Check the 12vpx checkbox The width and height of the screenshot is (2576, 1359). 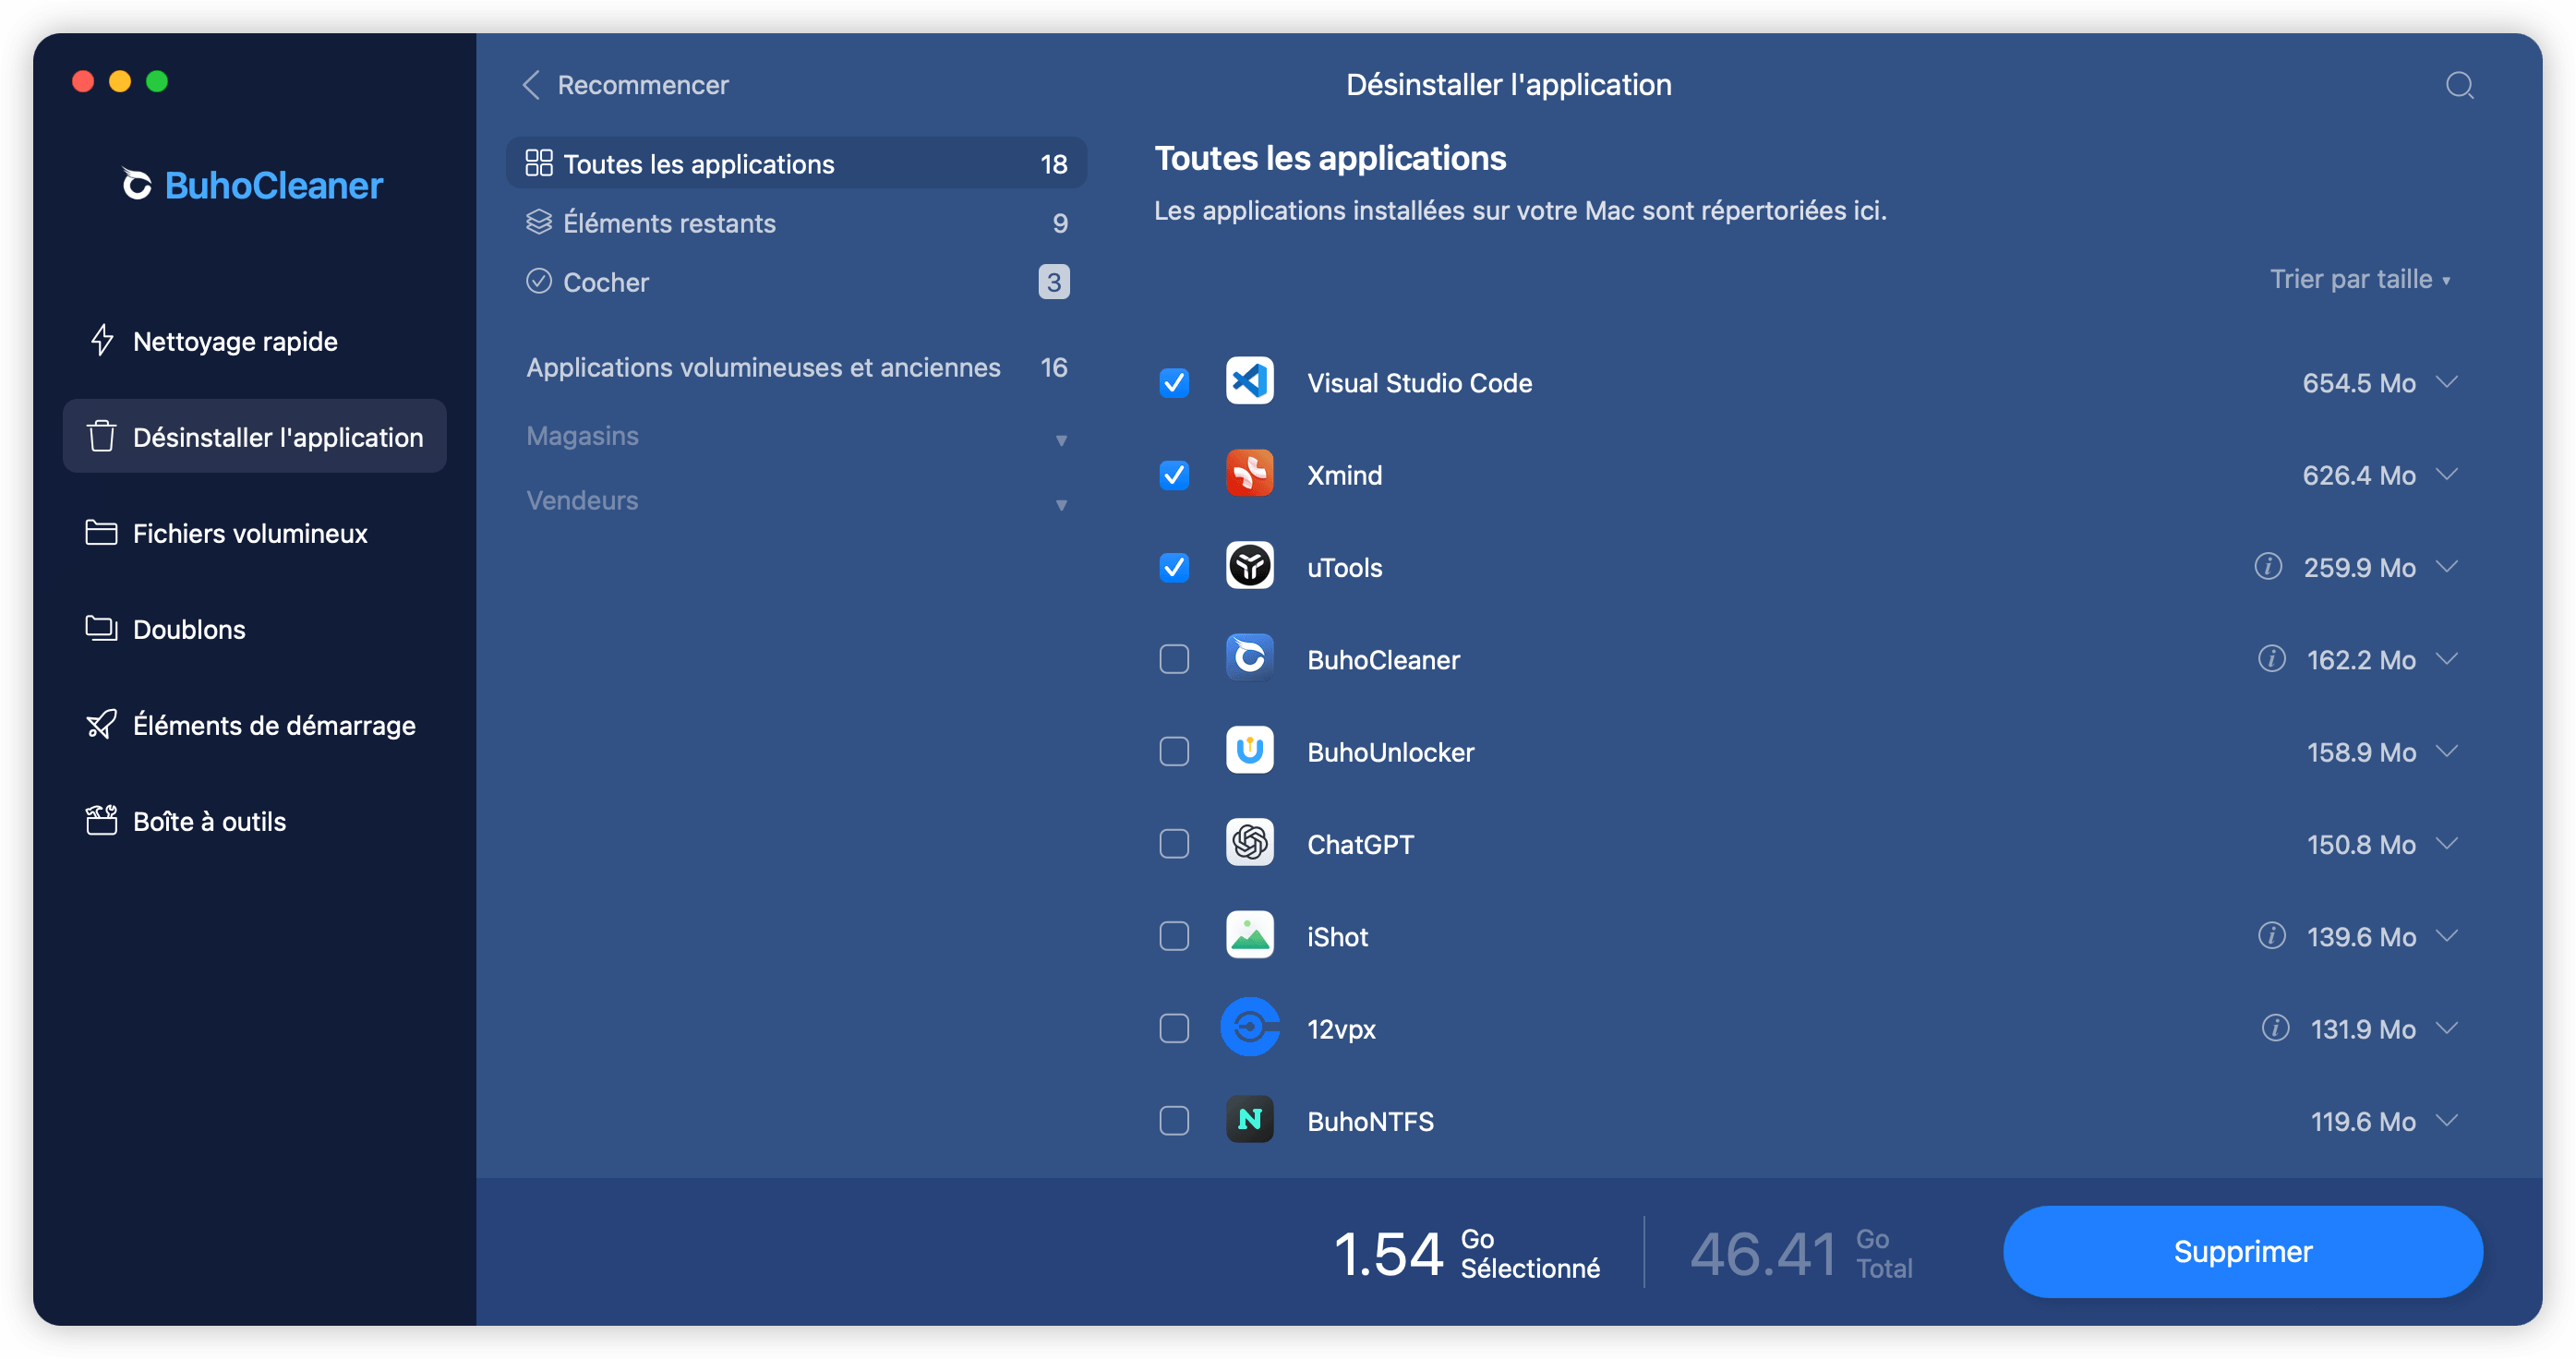pyautogui.click(x=1174, y=1028)
